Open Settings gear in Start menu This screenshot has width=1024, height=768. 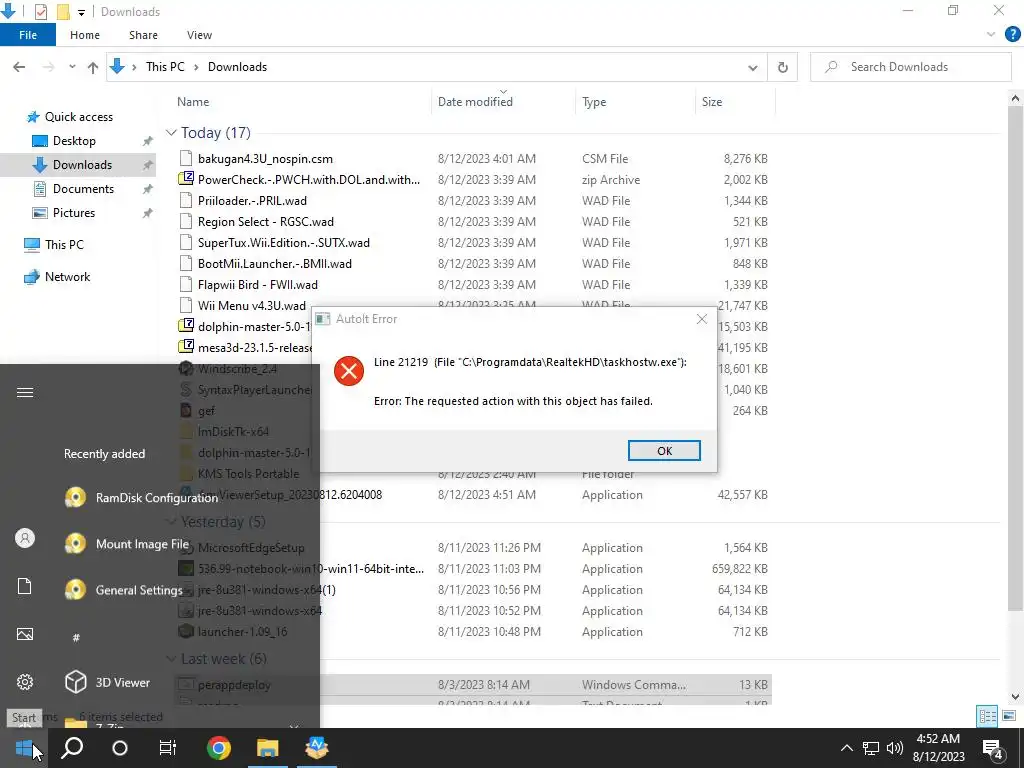pos(25,682)
